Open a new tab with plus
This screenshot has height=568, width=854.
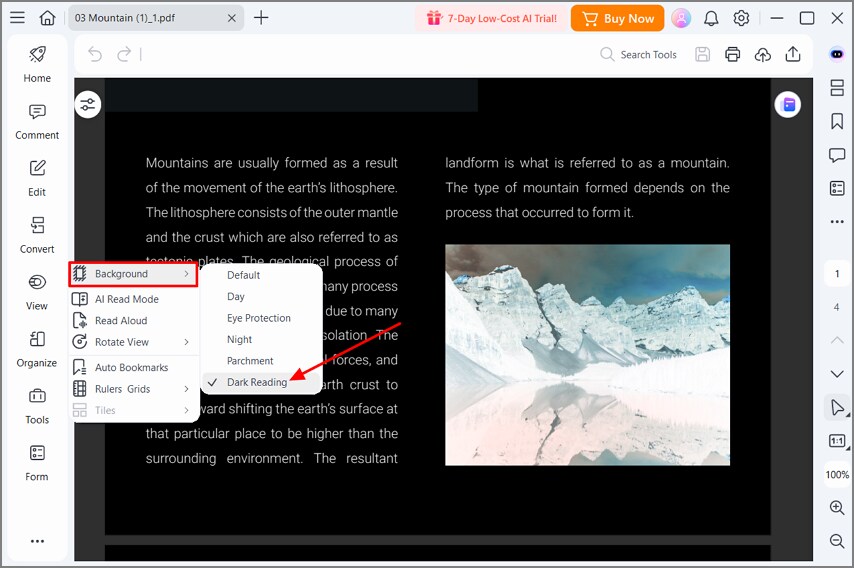click(261, 18)
